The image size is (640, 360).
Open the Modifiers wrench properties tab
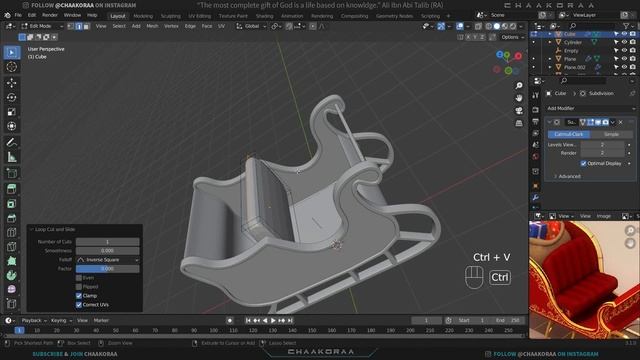(536, 198)
